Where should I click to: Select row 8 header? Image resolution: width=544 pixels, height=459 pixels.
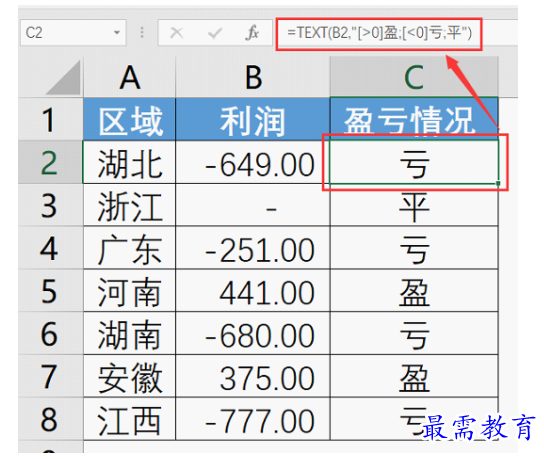[51, 419]
